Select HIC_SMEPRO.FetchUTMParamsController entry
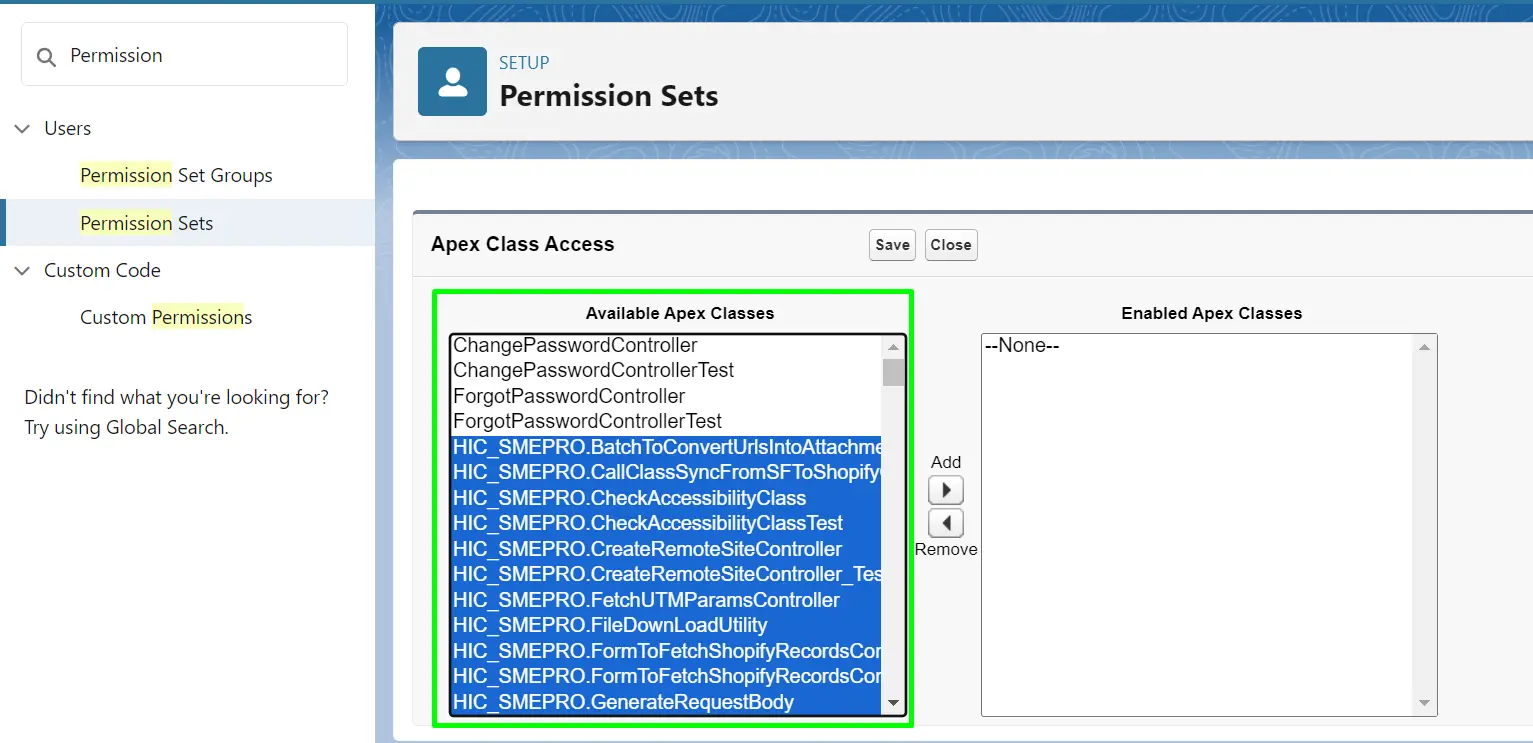1533x743 pixels. (x=666, y=600)
